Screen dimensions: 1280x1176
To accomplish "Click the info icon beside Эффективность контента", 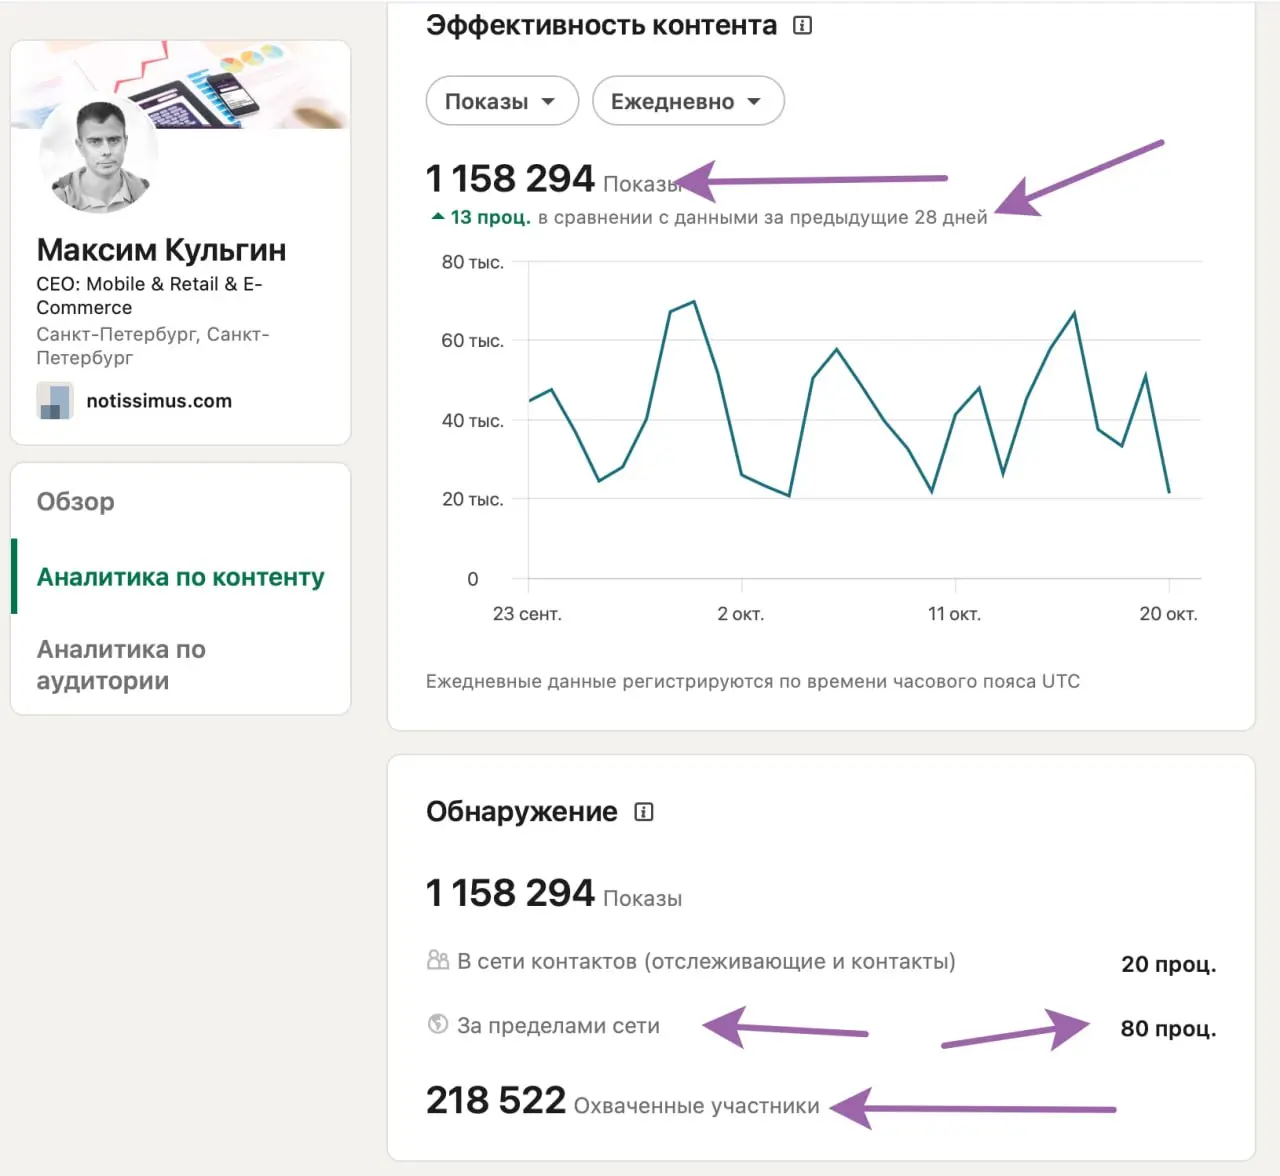I will [x=802, y=26].
